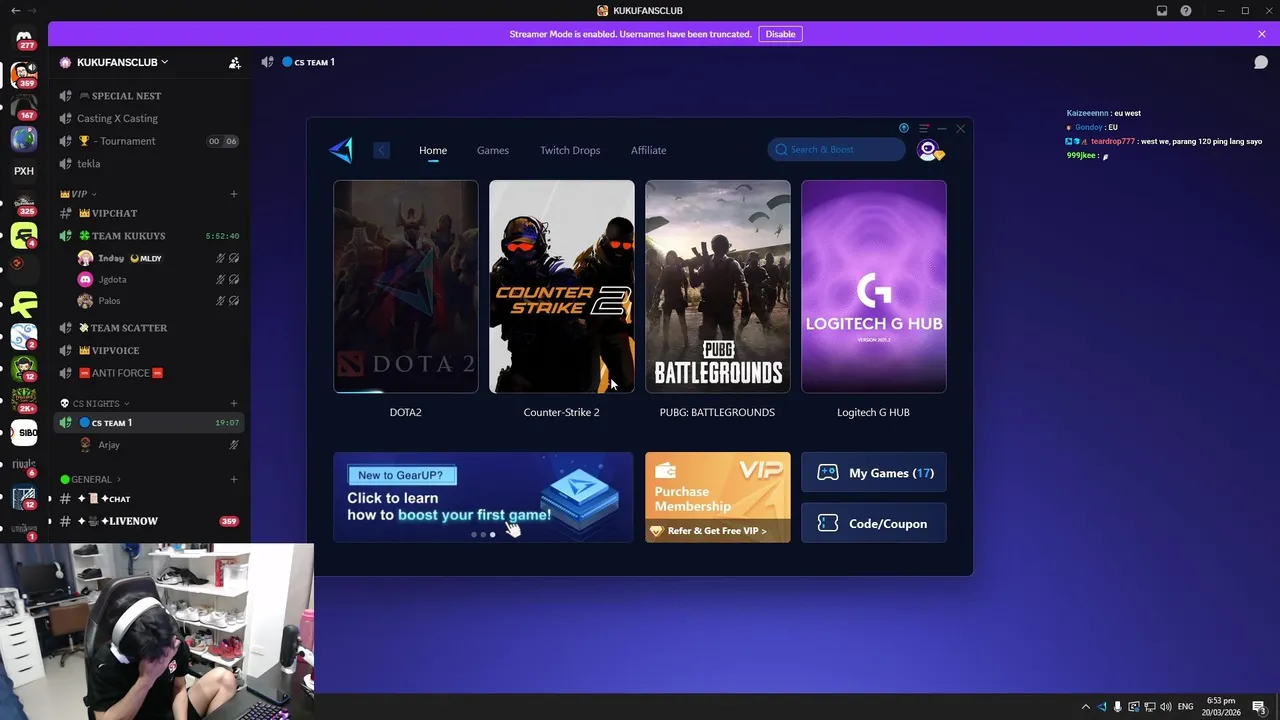Select the PUBG: BATTLEGROUNDS game card
Image resolution: width=1280 pixels, height=720 pixels.
tap(718, 286)
